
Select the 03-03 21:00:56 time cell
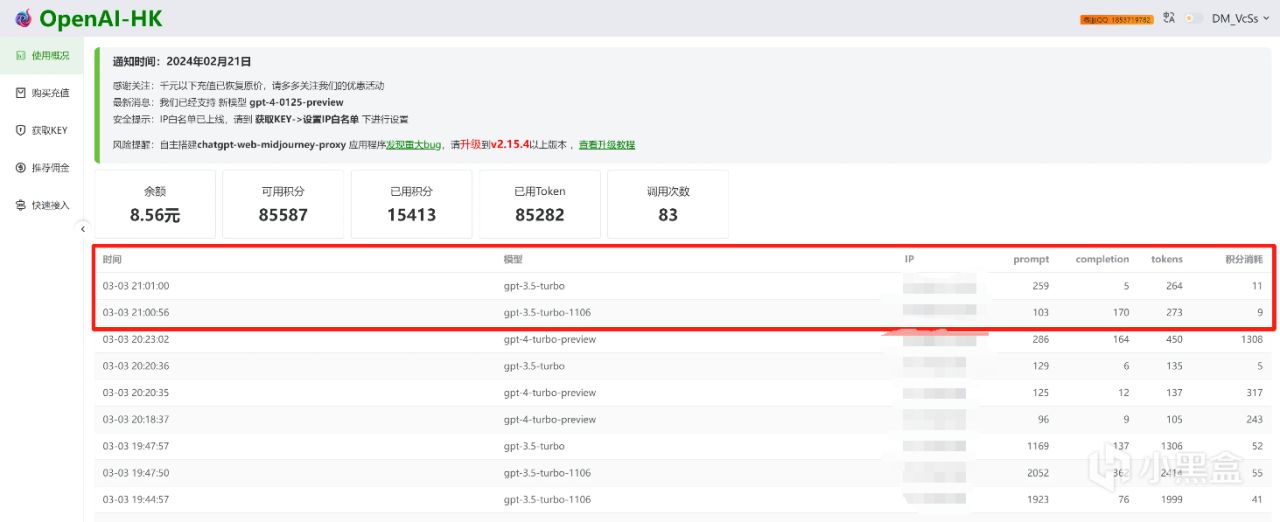pos(135,313)
